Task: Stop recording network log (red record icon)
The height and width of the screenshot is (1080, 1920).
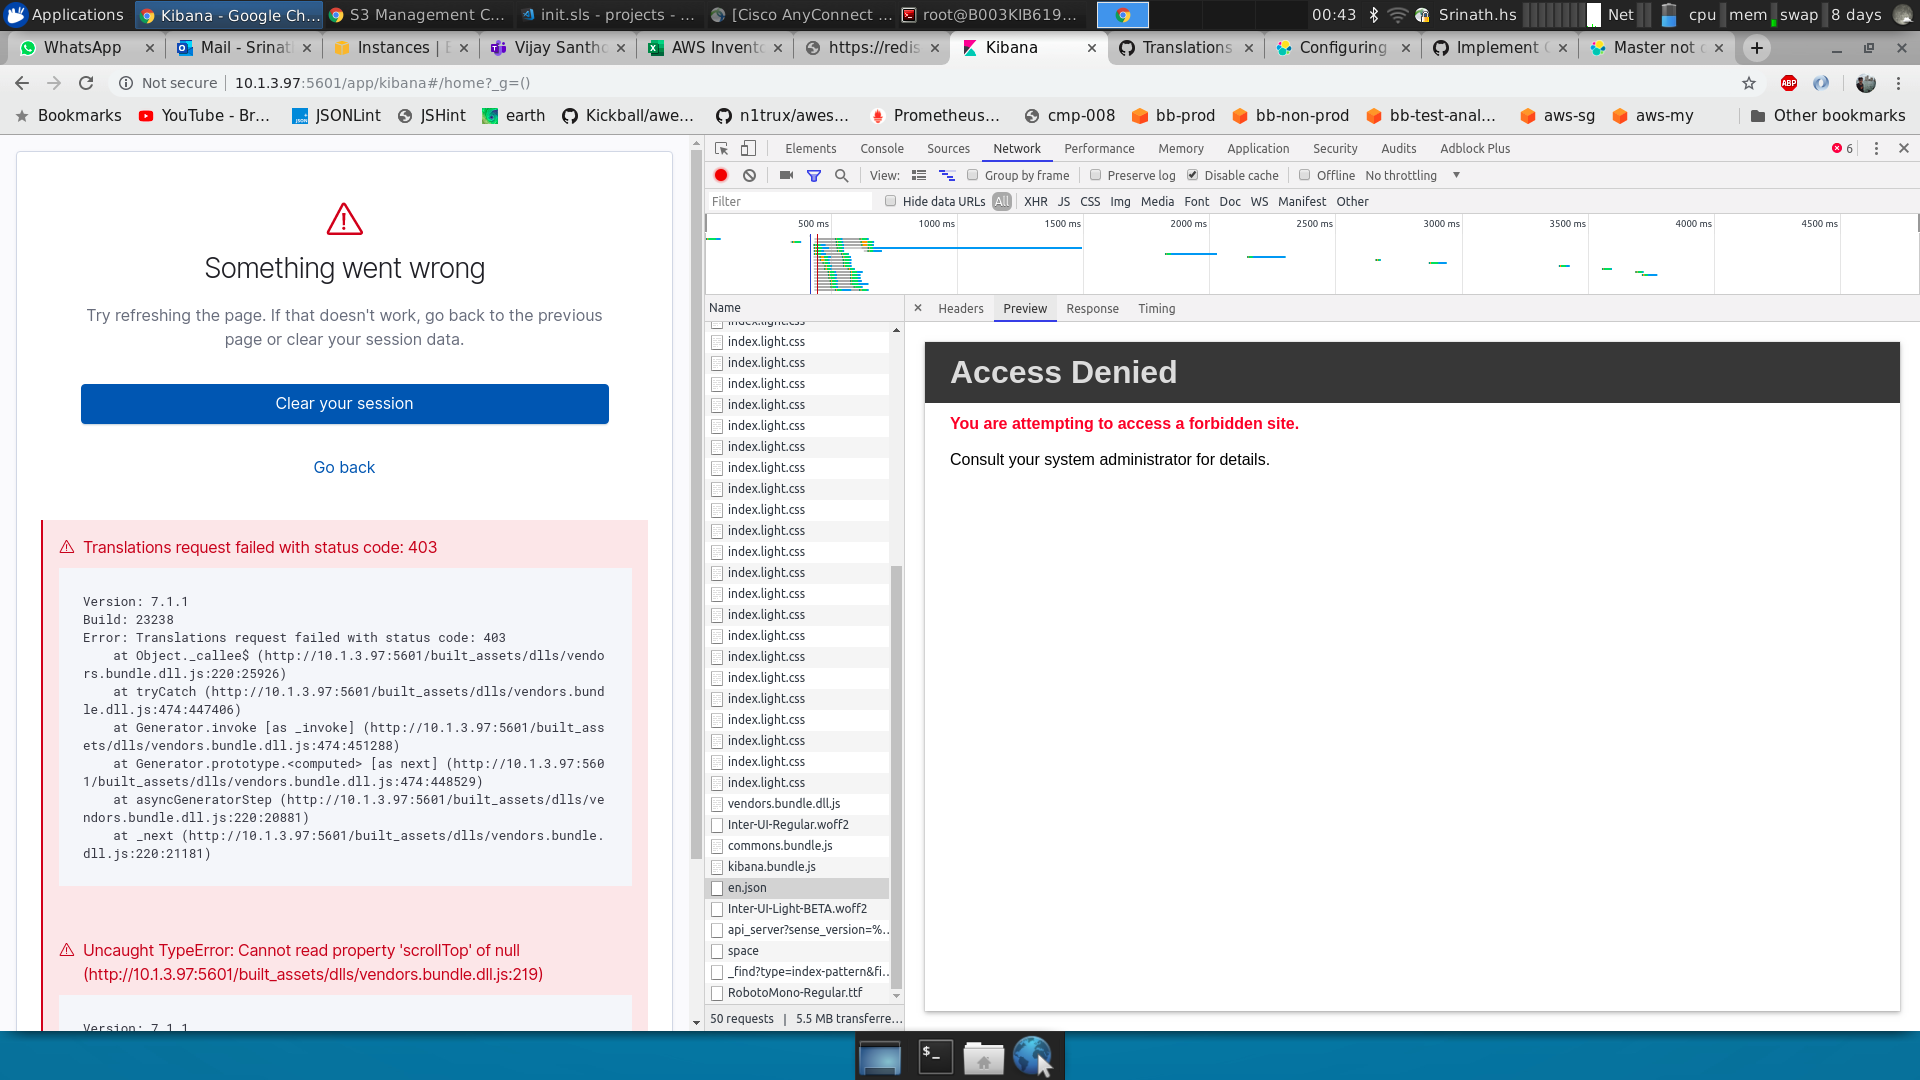Action: 720,175
